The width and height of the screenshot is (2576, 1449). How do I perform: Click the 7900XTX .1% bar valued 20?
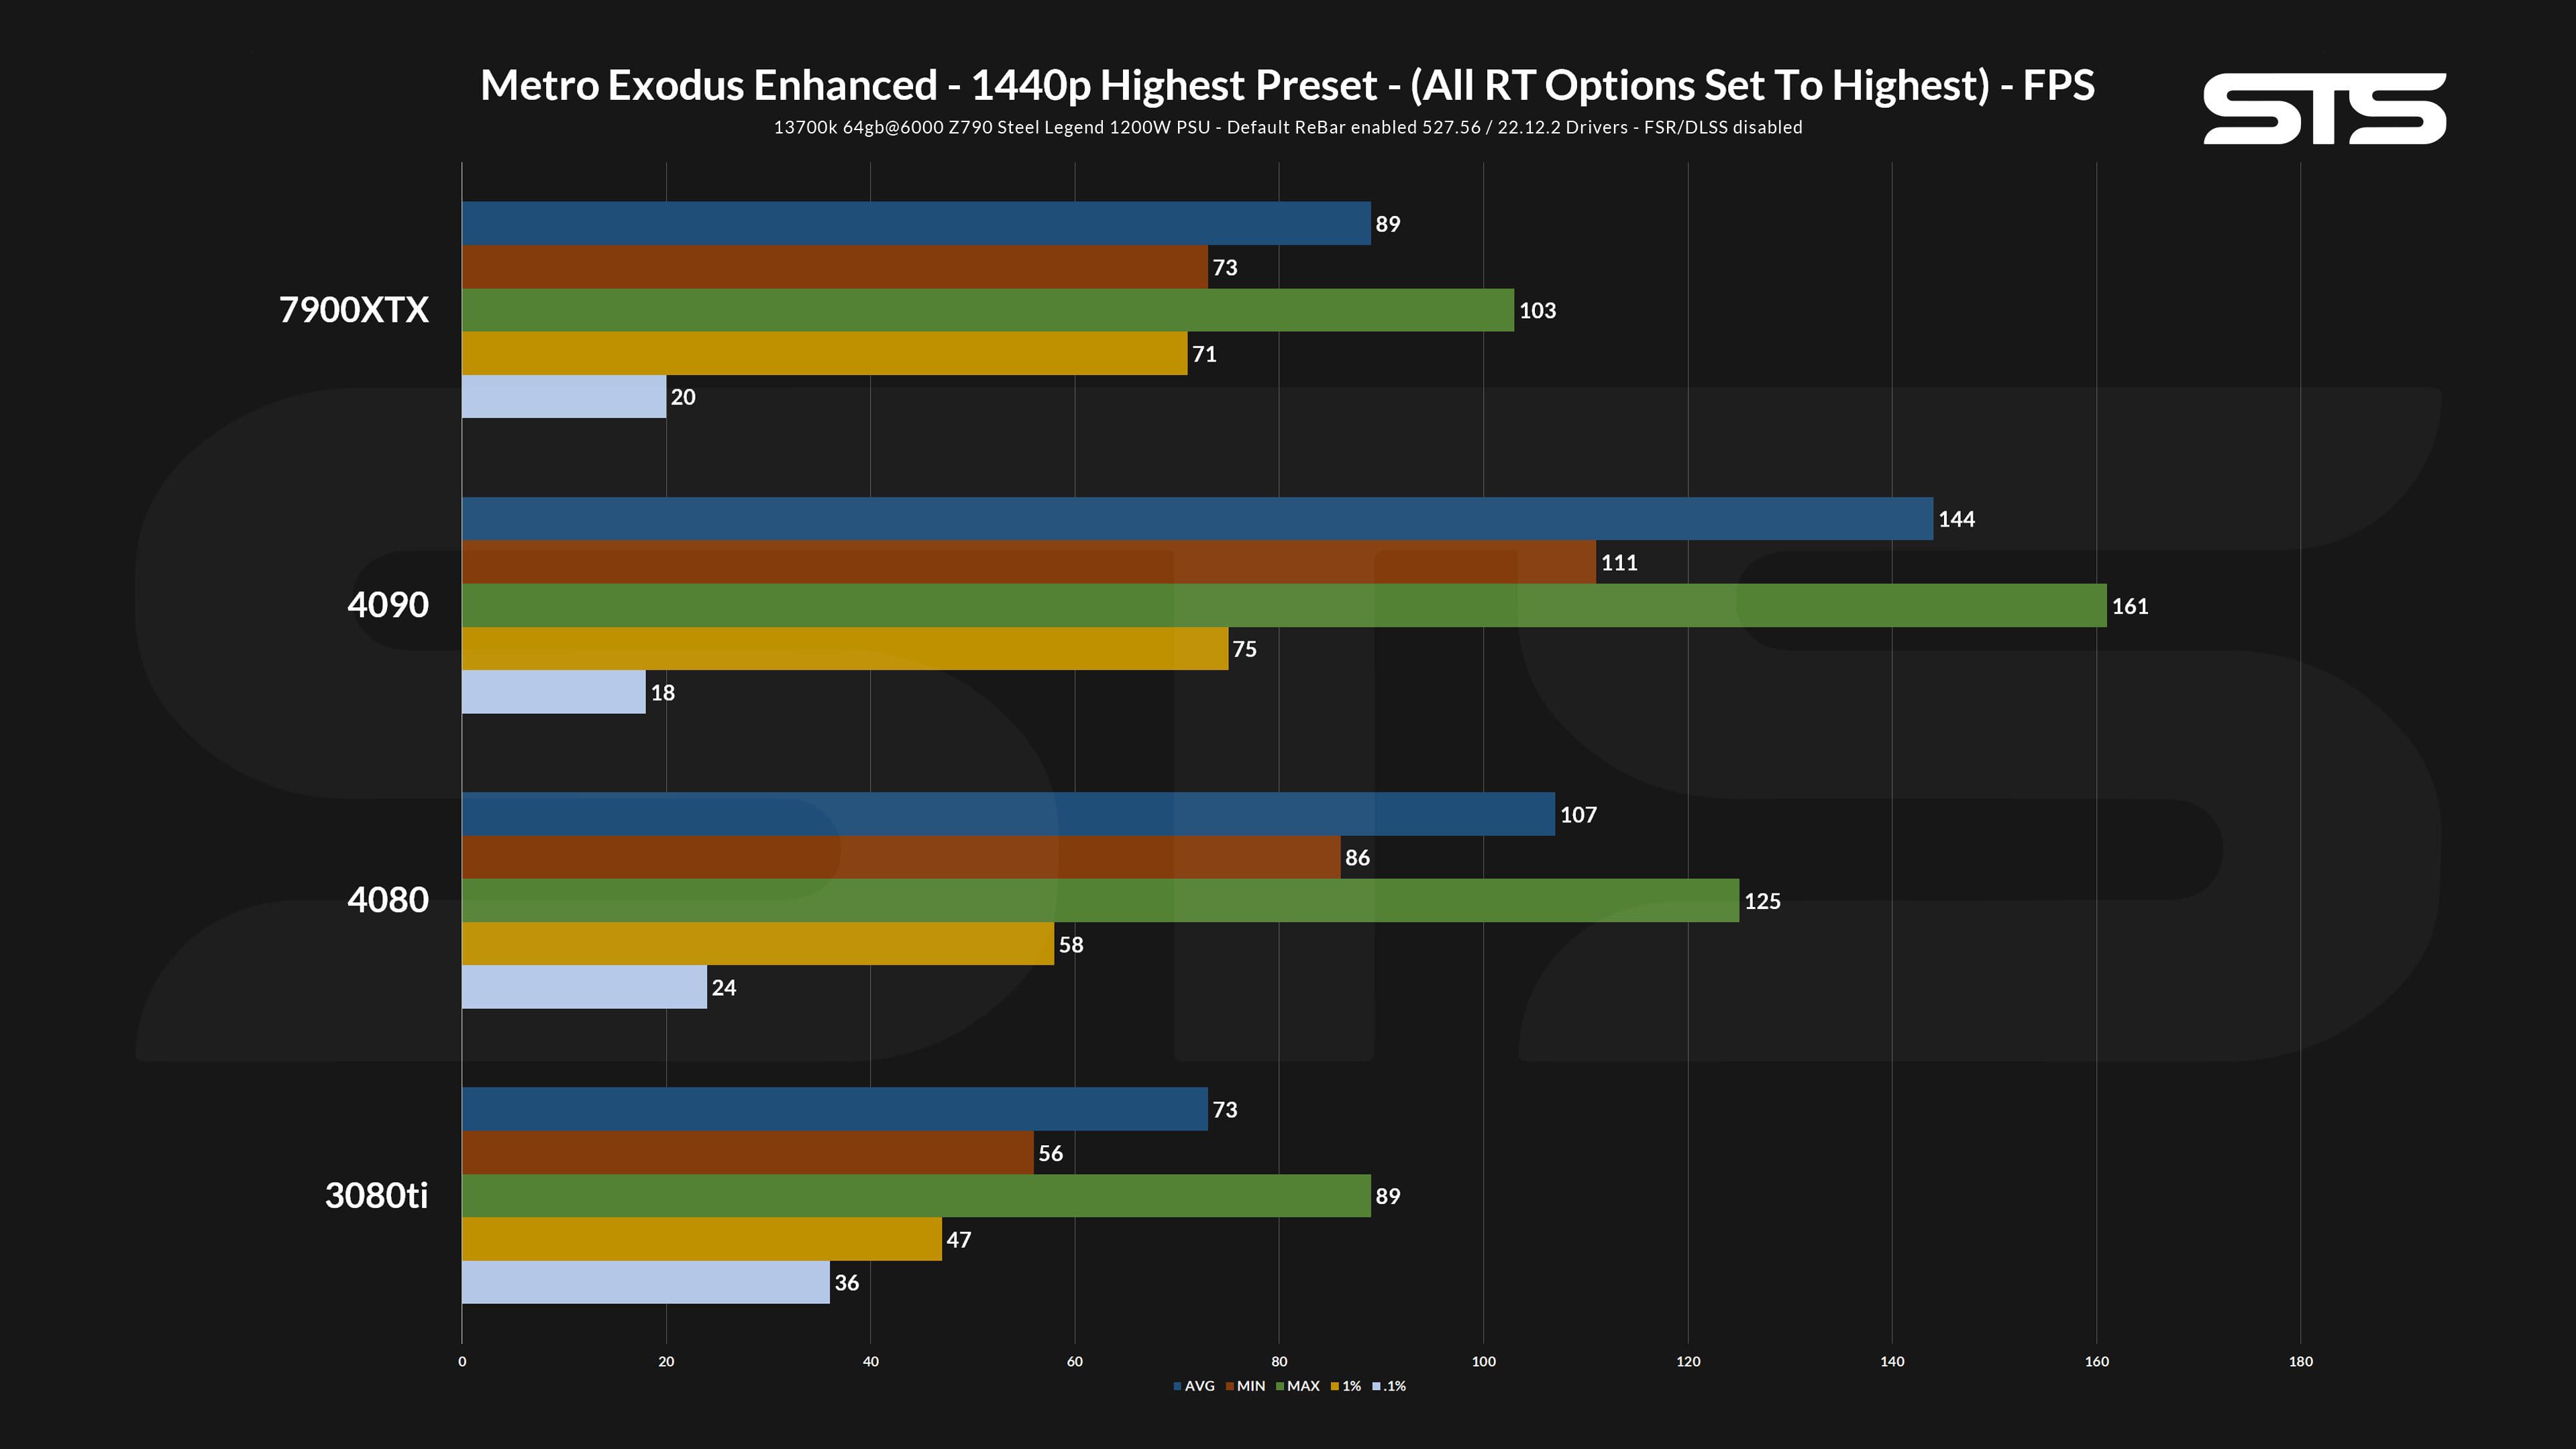tap(564, 397)
